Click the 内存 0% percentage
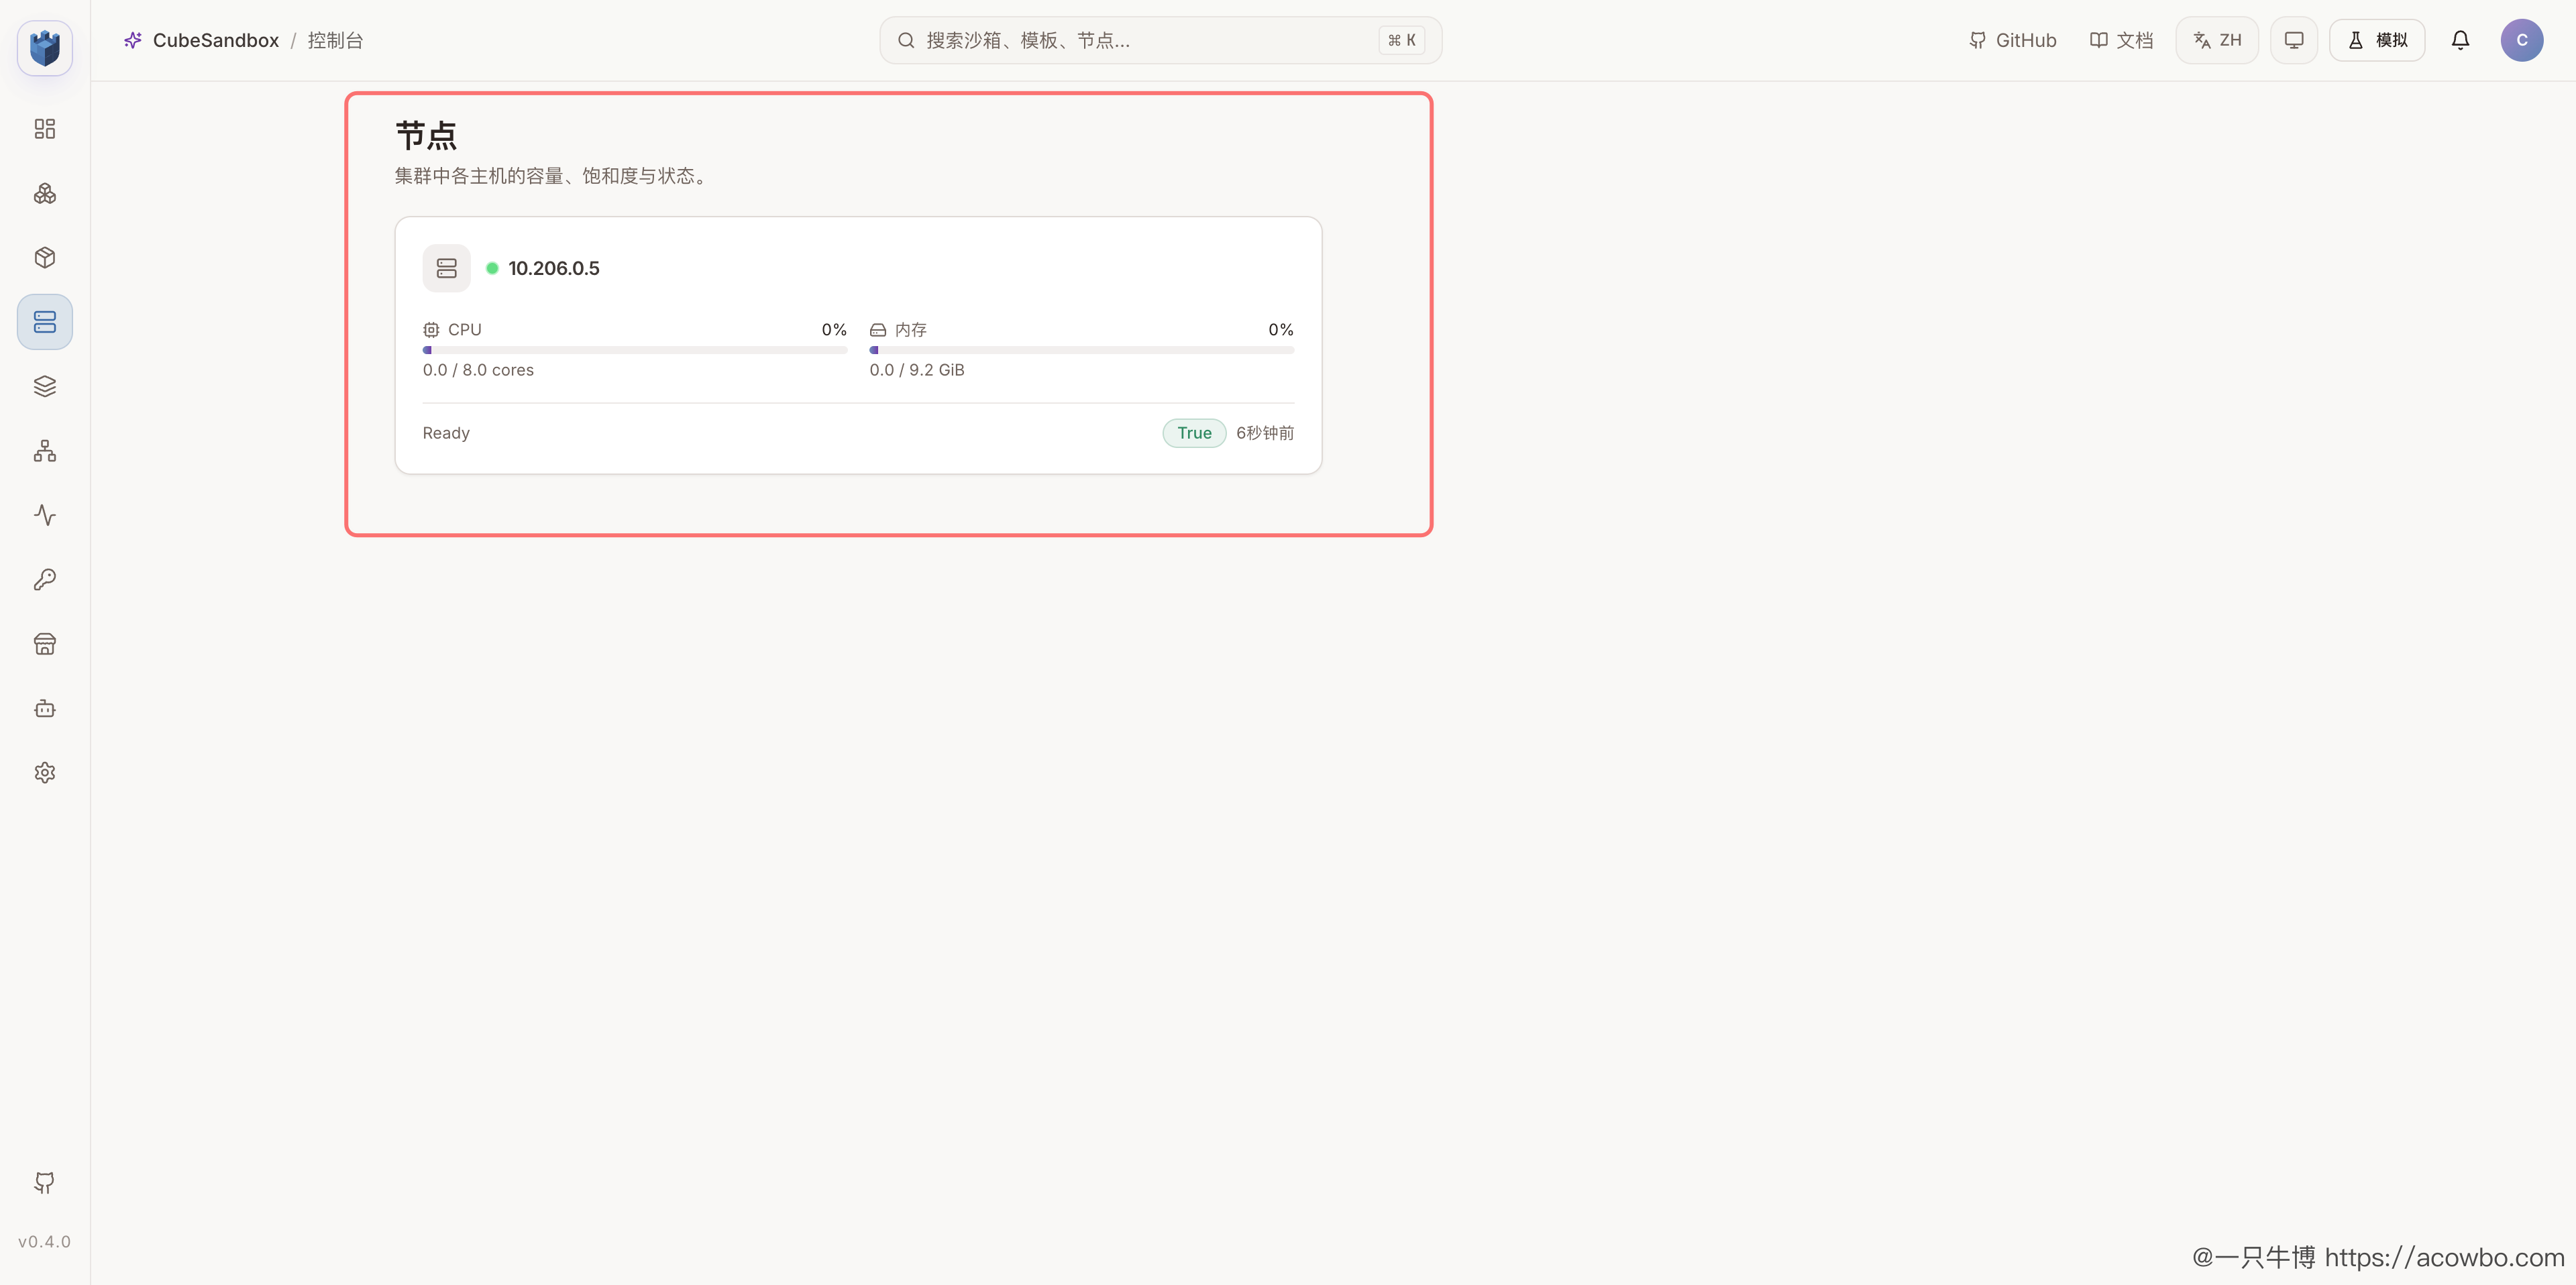 coord(1281,330)
